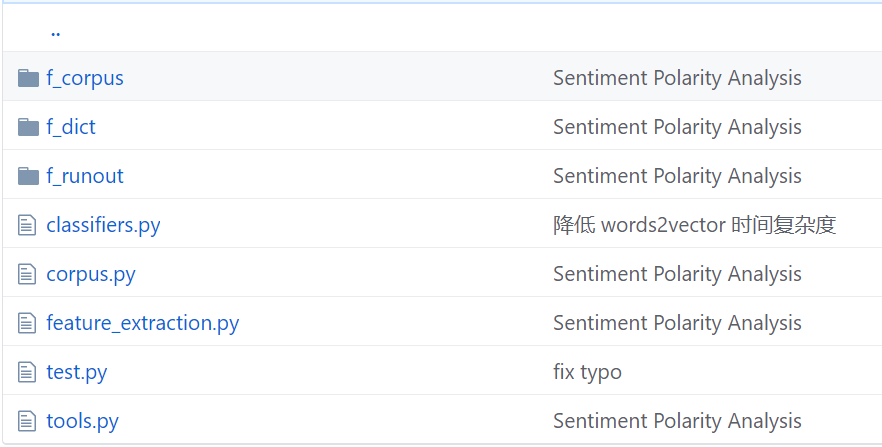Open the classifiers.py file

[103, 225]
